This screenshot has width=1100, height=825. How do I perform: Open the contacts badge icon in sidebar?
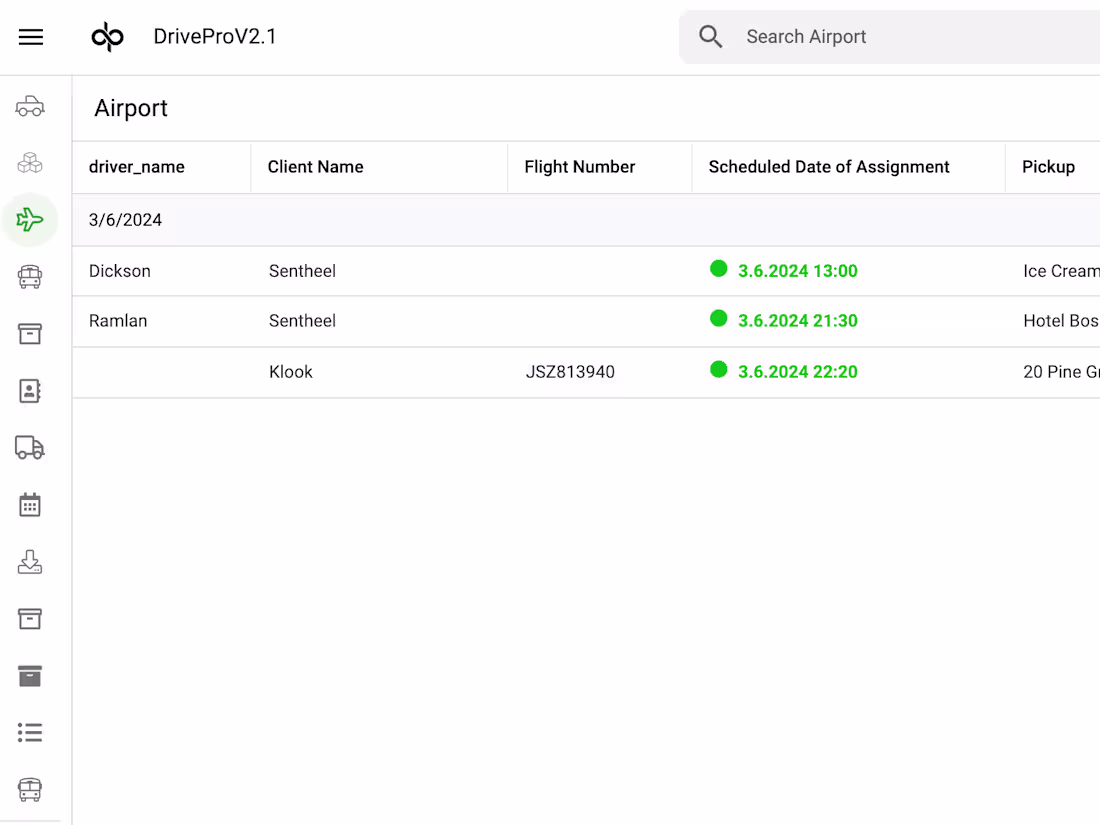30,390
